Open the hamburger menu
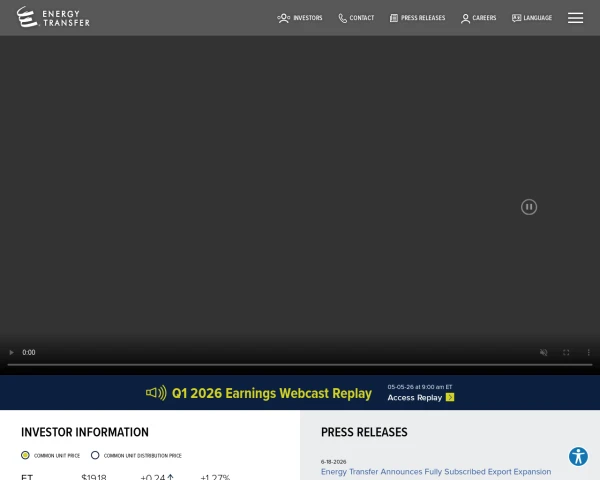The height and width of the screenshot is (480, 600). pos(575,18)
